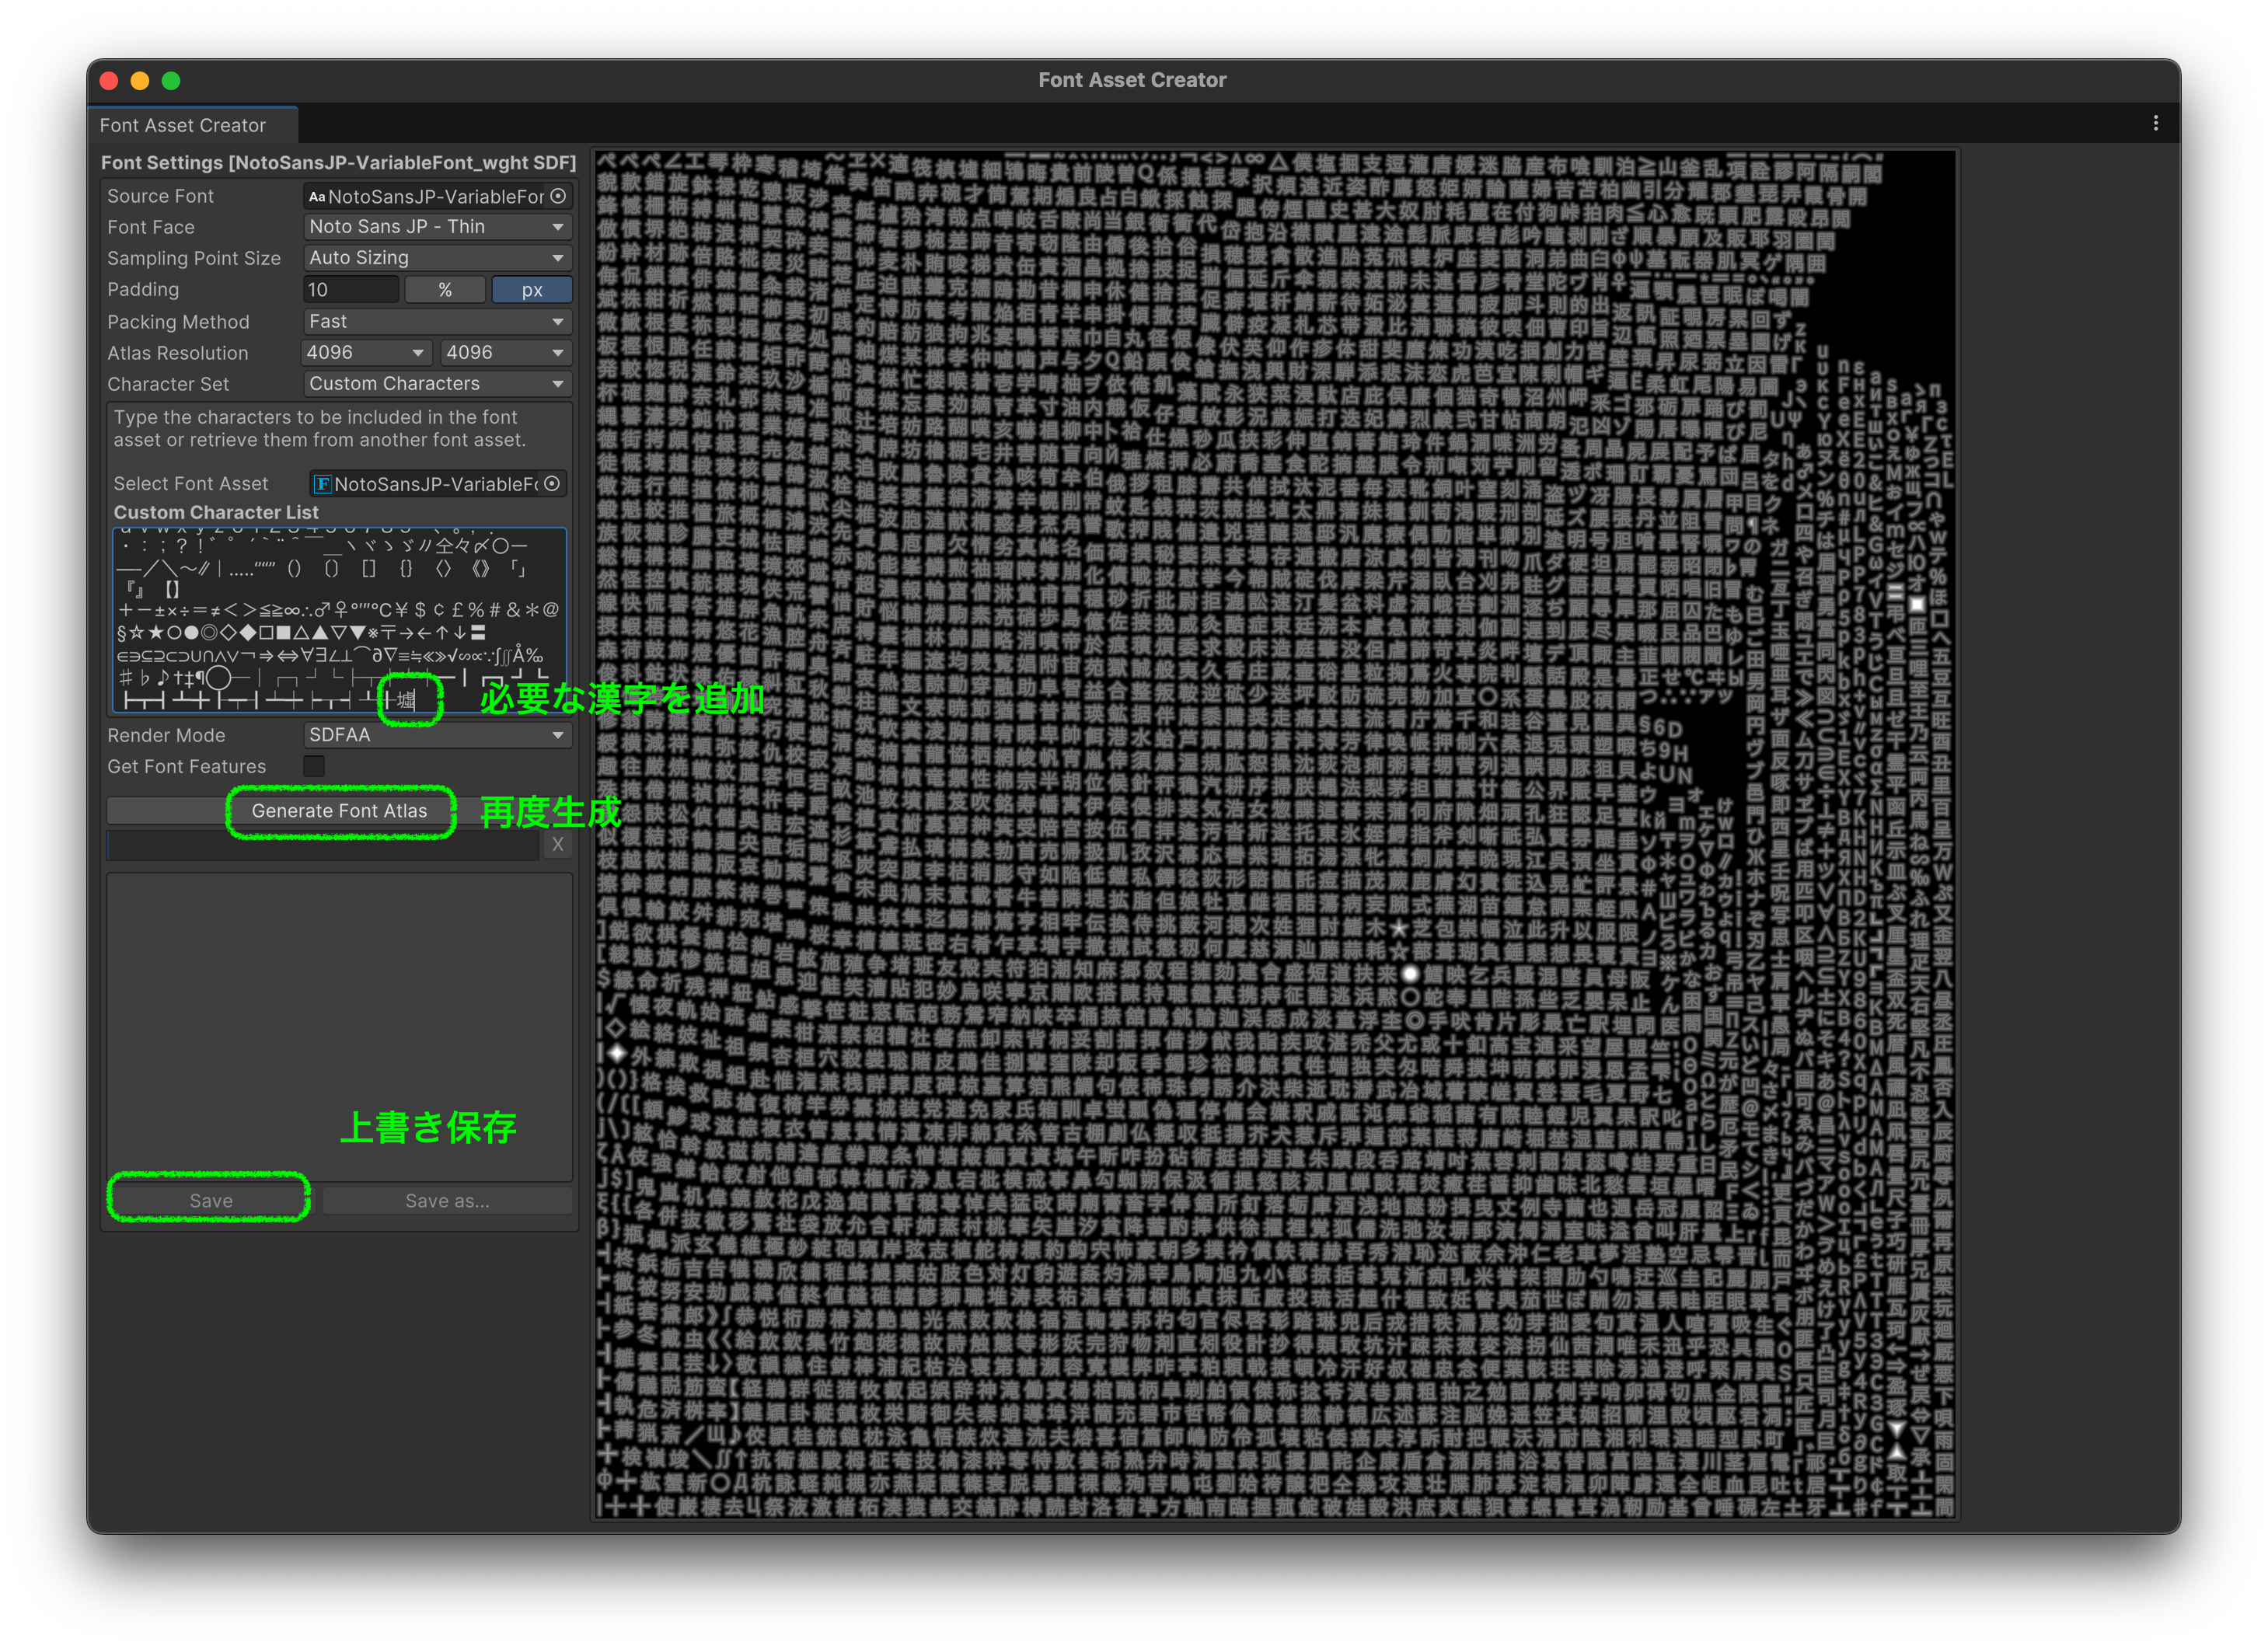2268x1649 pixels.
Task: Select px padding unit toggle
Action: [531, 290]
